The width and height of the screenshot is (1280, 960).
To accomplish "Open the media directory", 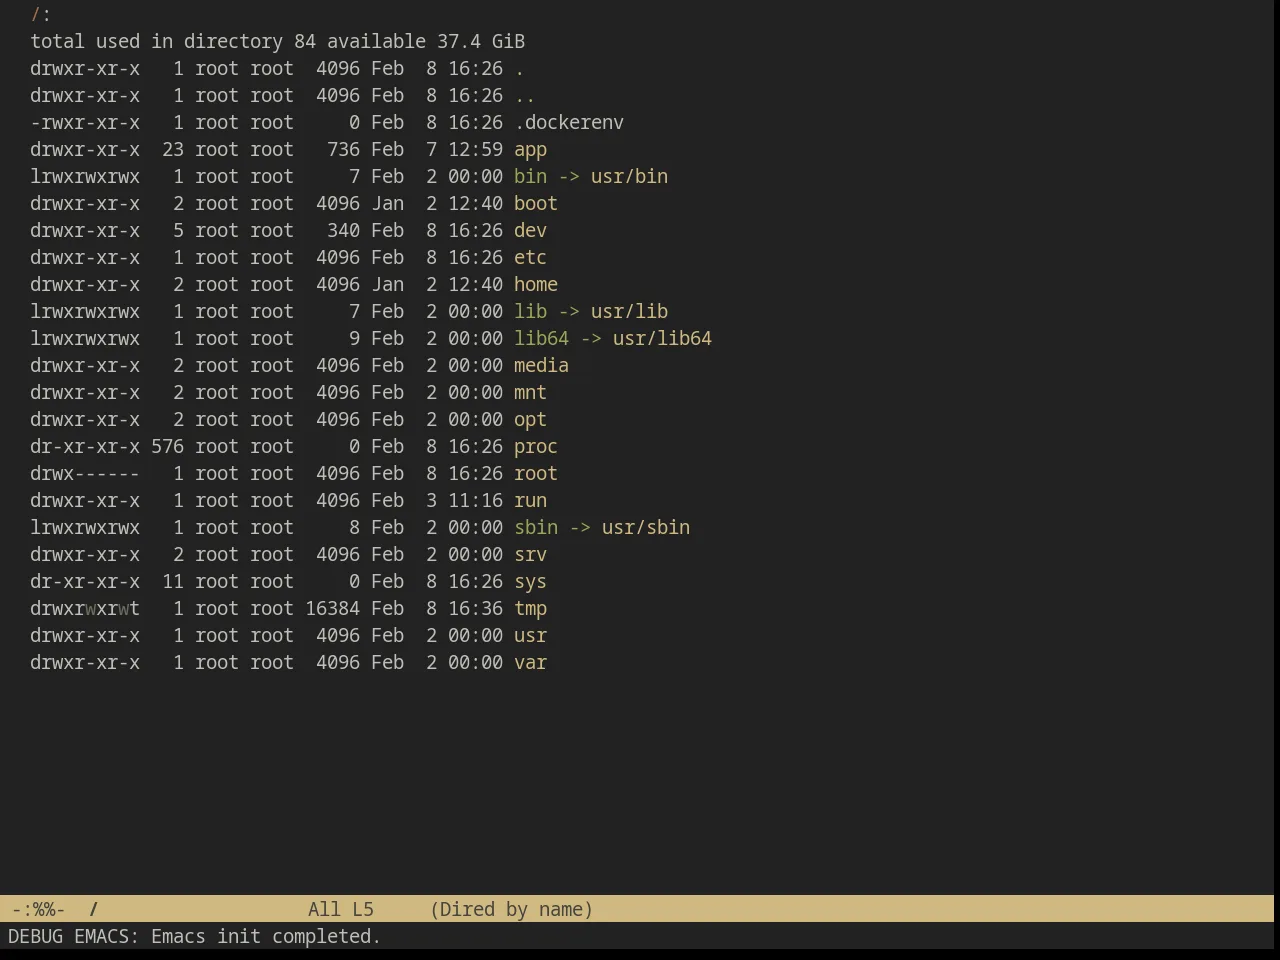I will pos(541,366).
